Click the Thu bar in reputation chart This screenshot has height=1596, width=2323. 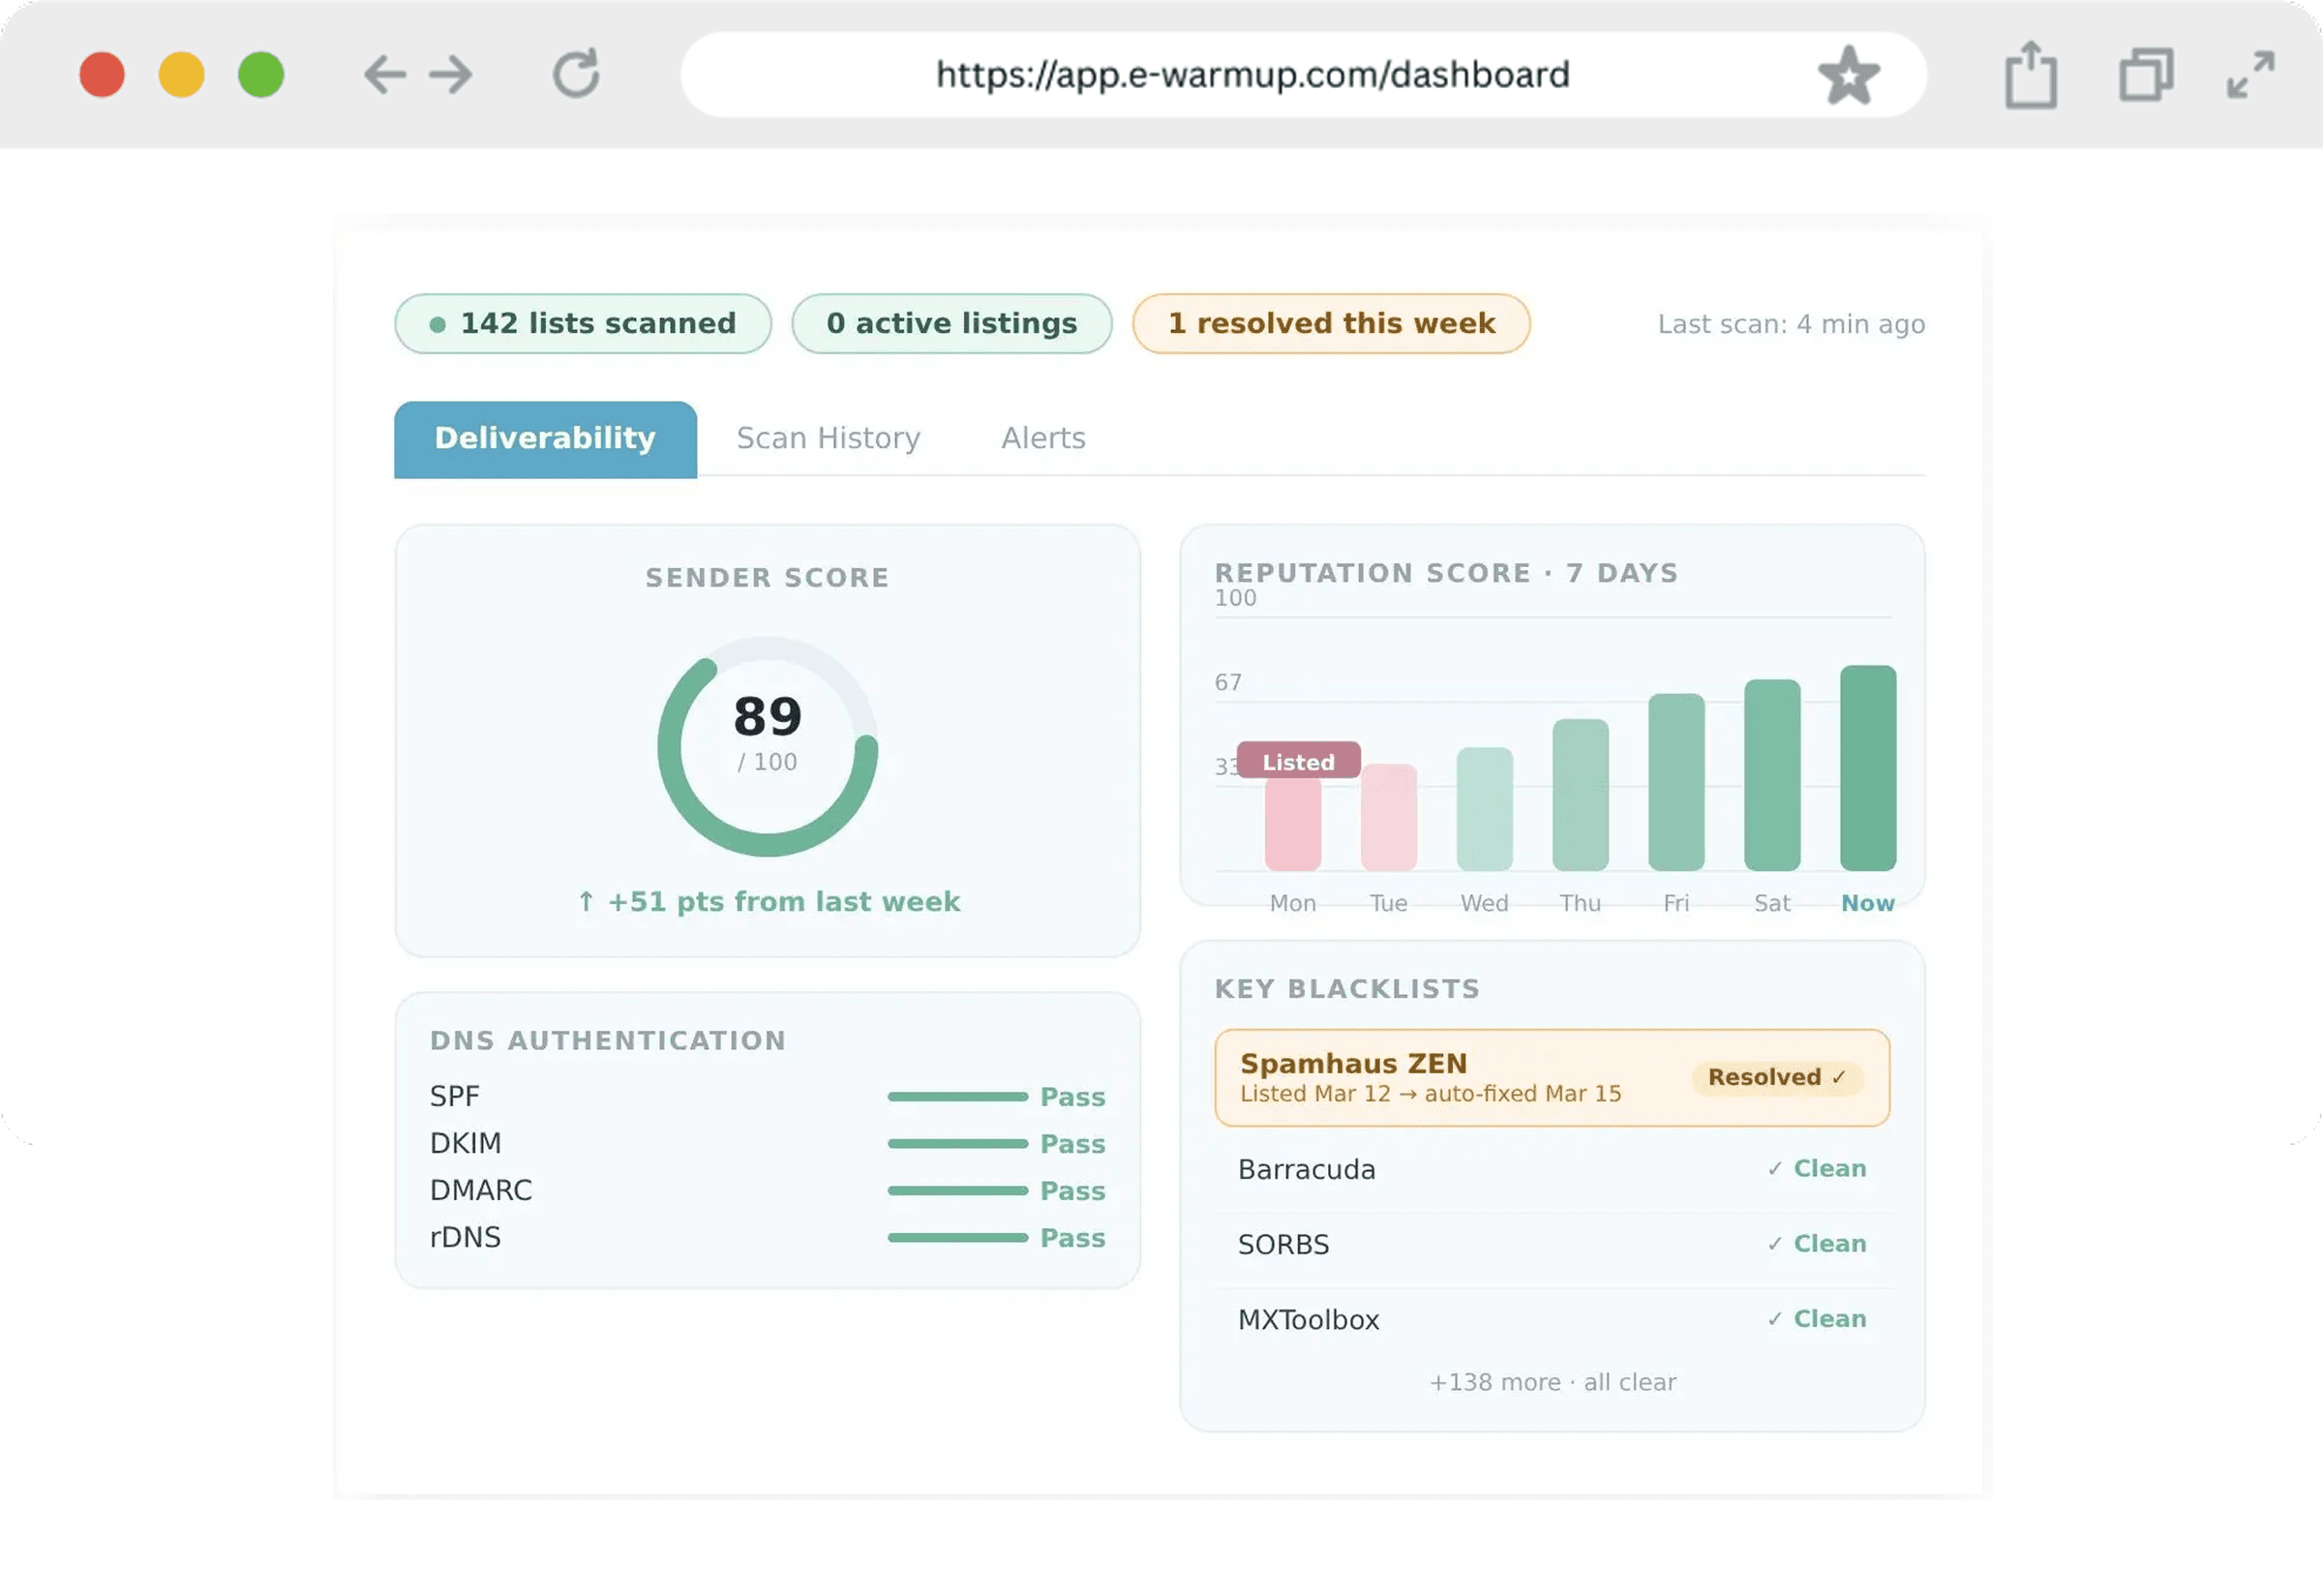[x=1580, y=795]
